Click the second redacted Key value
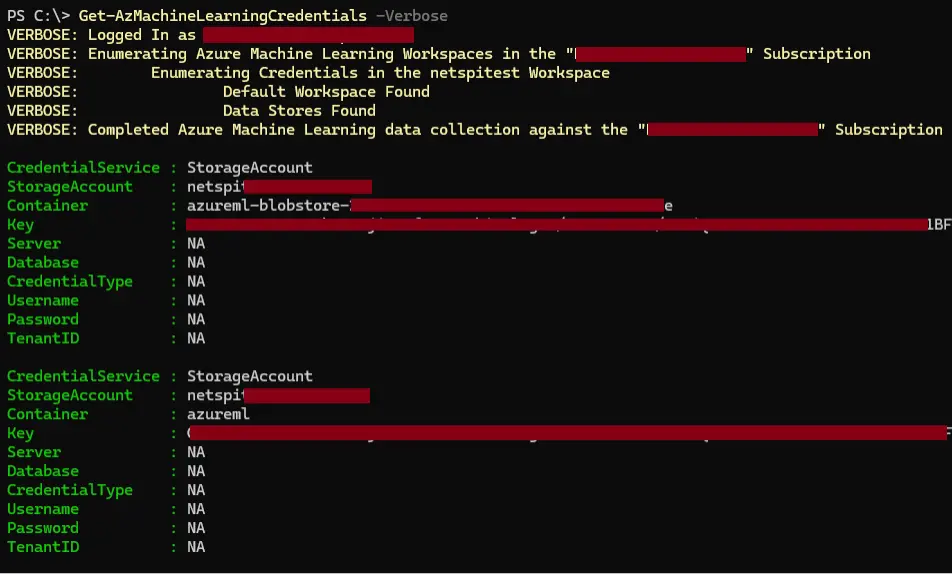The image size is (952, 574). (x=568, y=433)
